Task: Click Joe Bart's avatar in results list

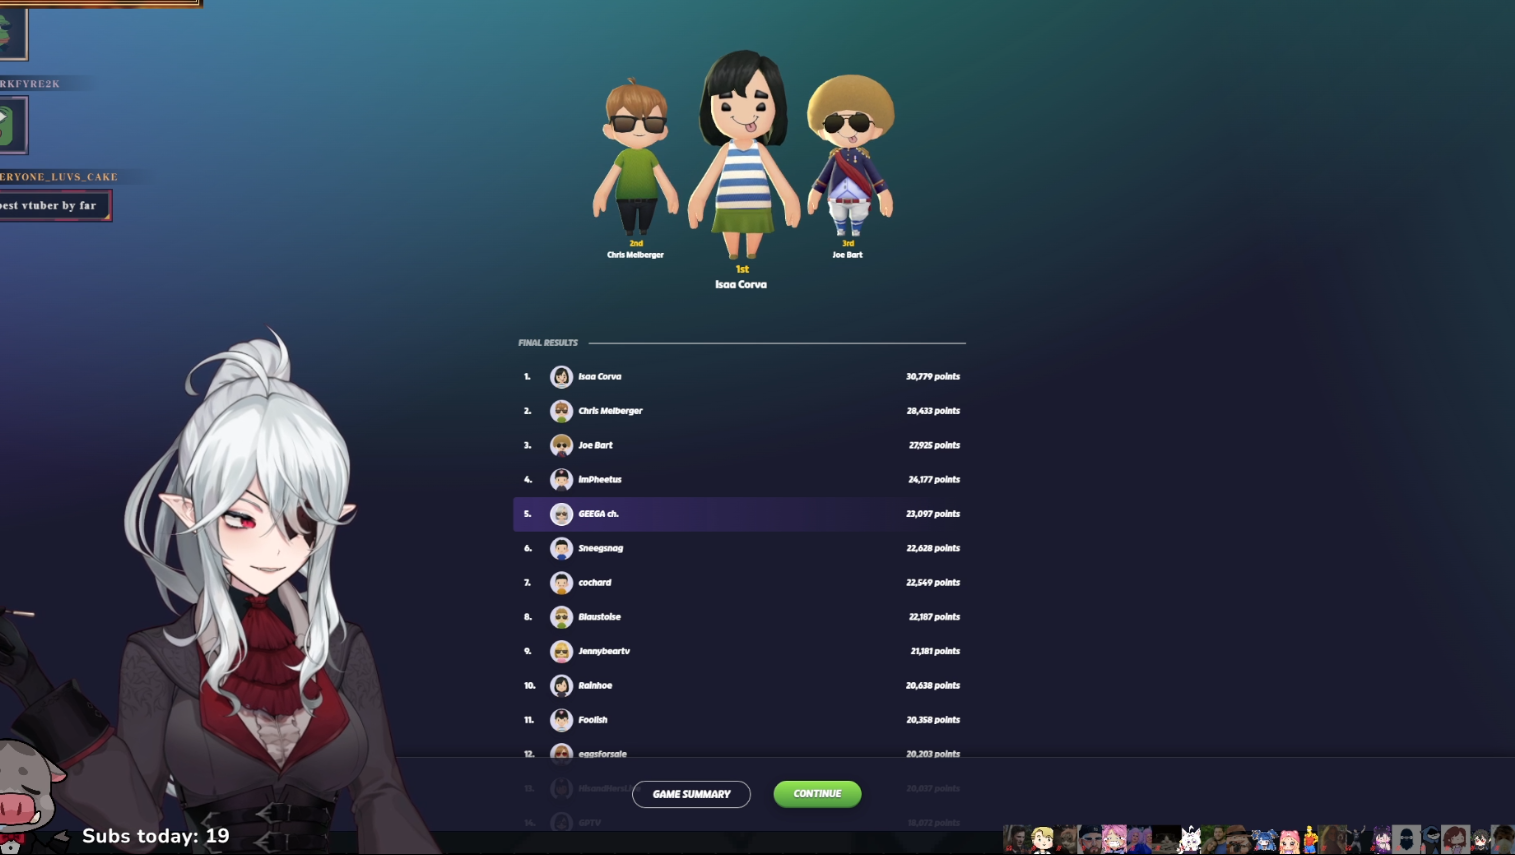Action: coord(561,445)
